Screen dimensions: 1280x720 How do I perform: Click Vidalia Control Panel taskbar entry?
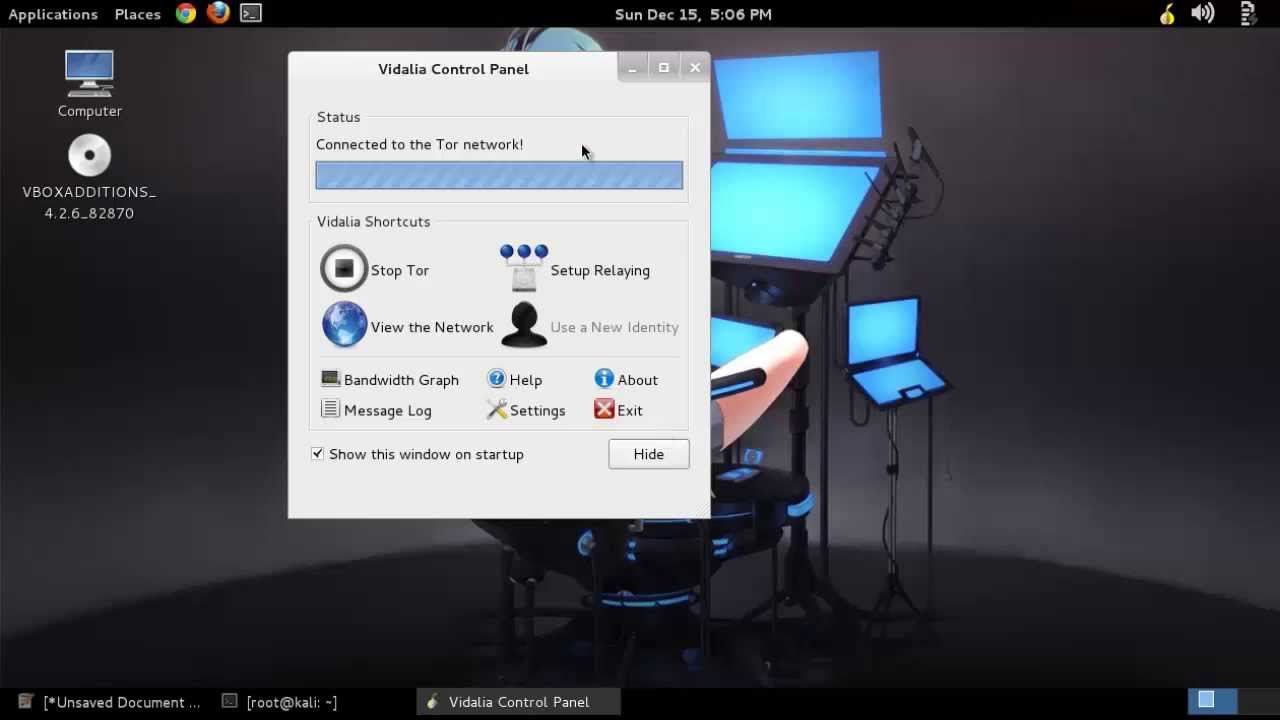518,702
